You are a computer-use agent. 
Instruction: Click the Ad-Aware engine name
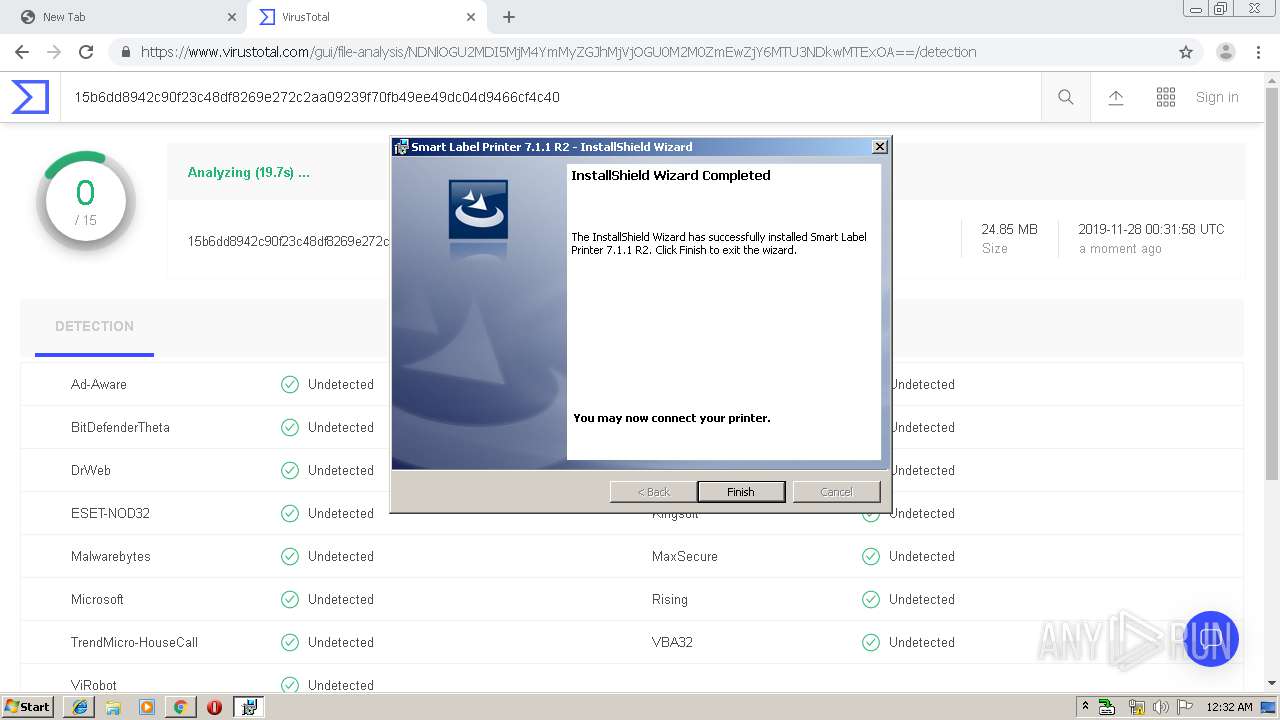click(99, 384)
